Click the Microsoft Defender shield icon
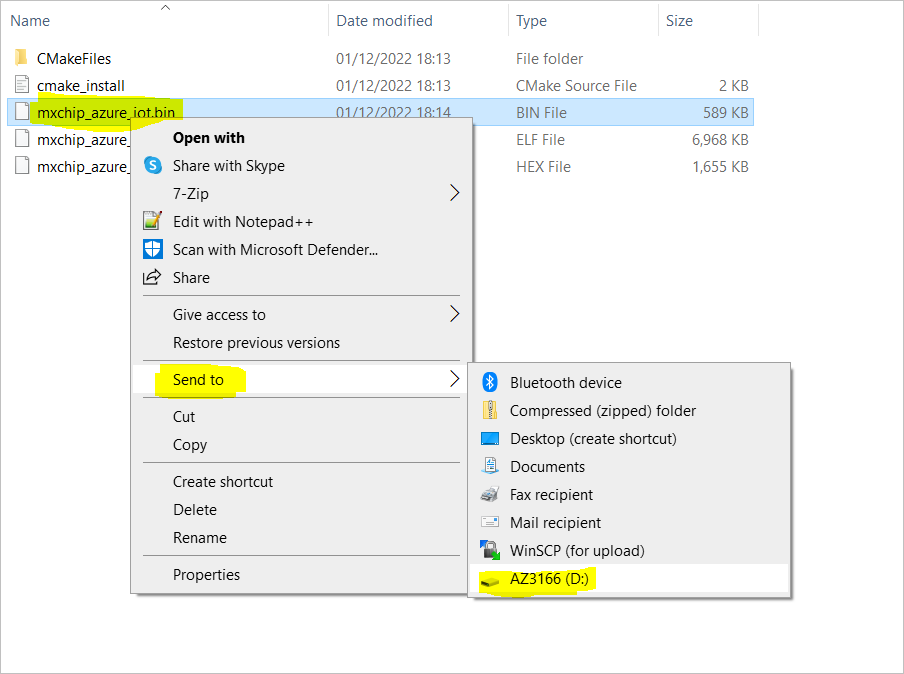 [x=153, y=249]
